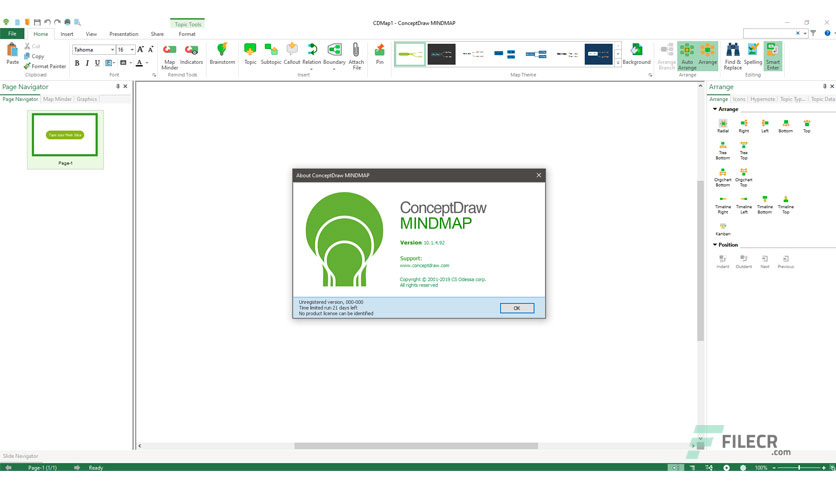Switch to the Map Minder panel tab
The height and width of the screenshot is (484, 836).
pos(57,99)
